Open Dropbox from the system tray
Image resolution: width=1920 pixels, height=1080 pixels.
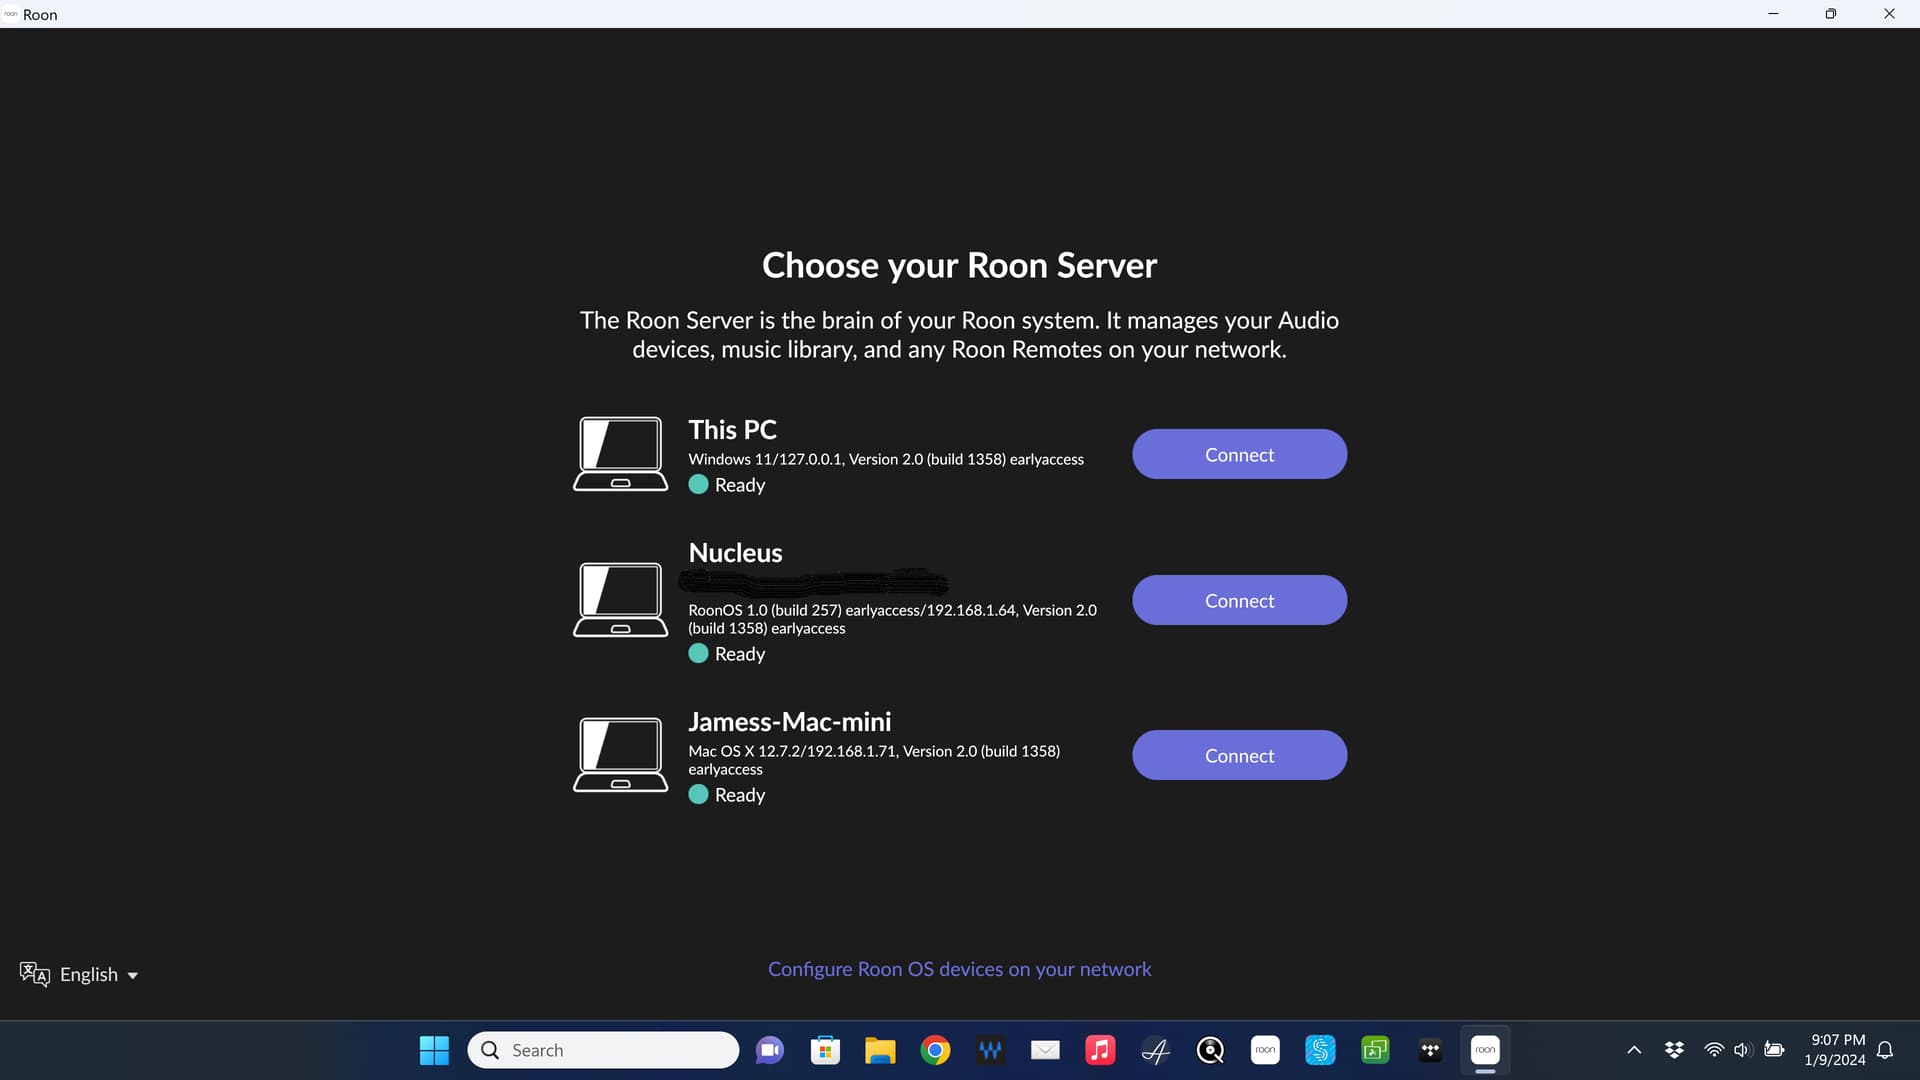(x=1674, y=1050)
